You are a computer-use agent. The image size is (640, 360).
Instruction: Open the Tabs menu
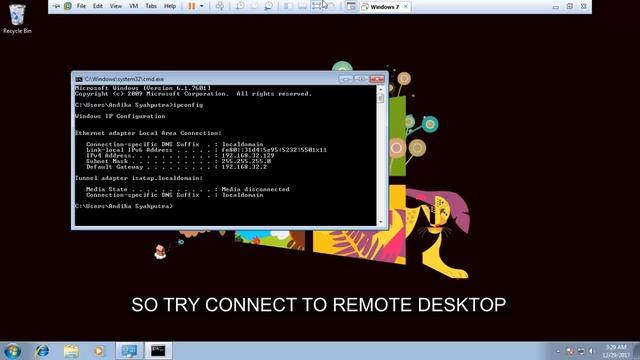click(151, 6)
